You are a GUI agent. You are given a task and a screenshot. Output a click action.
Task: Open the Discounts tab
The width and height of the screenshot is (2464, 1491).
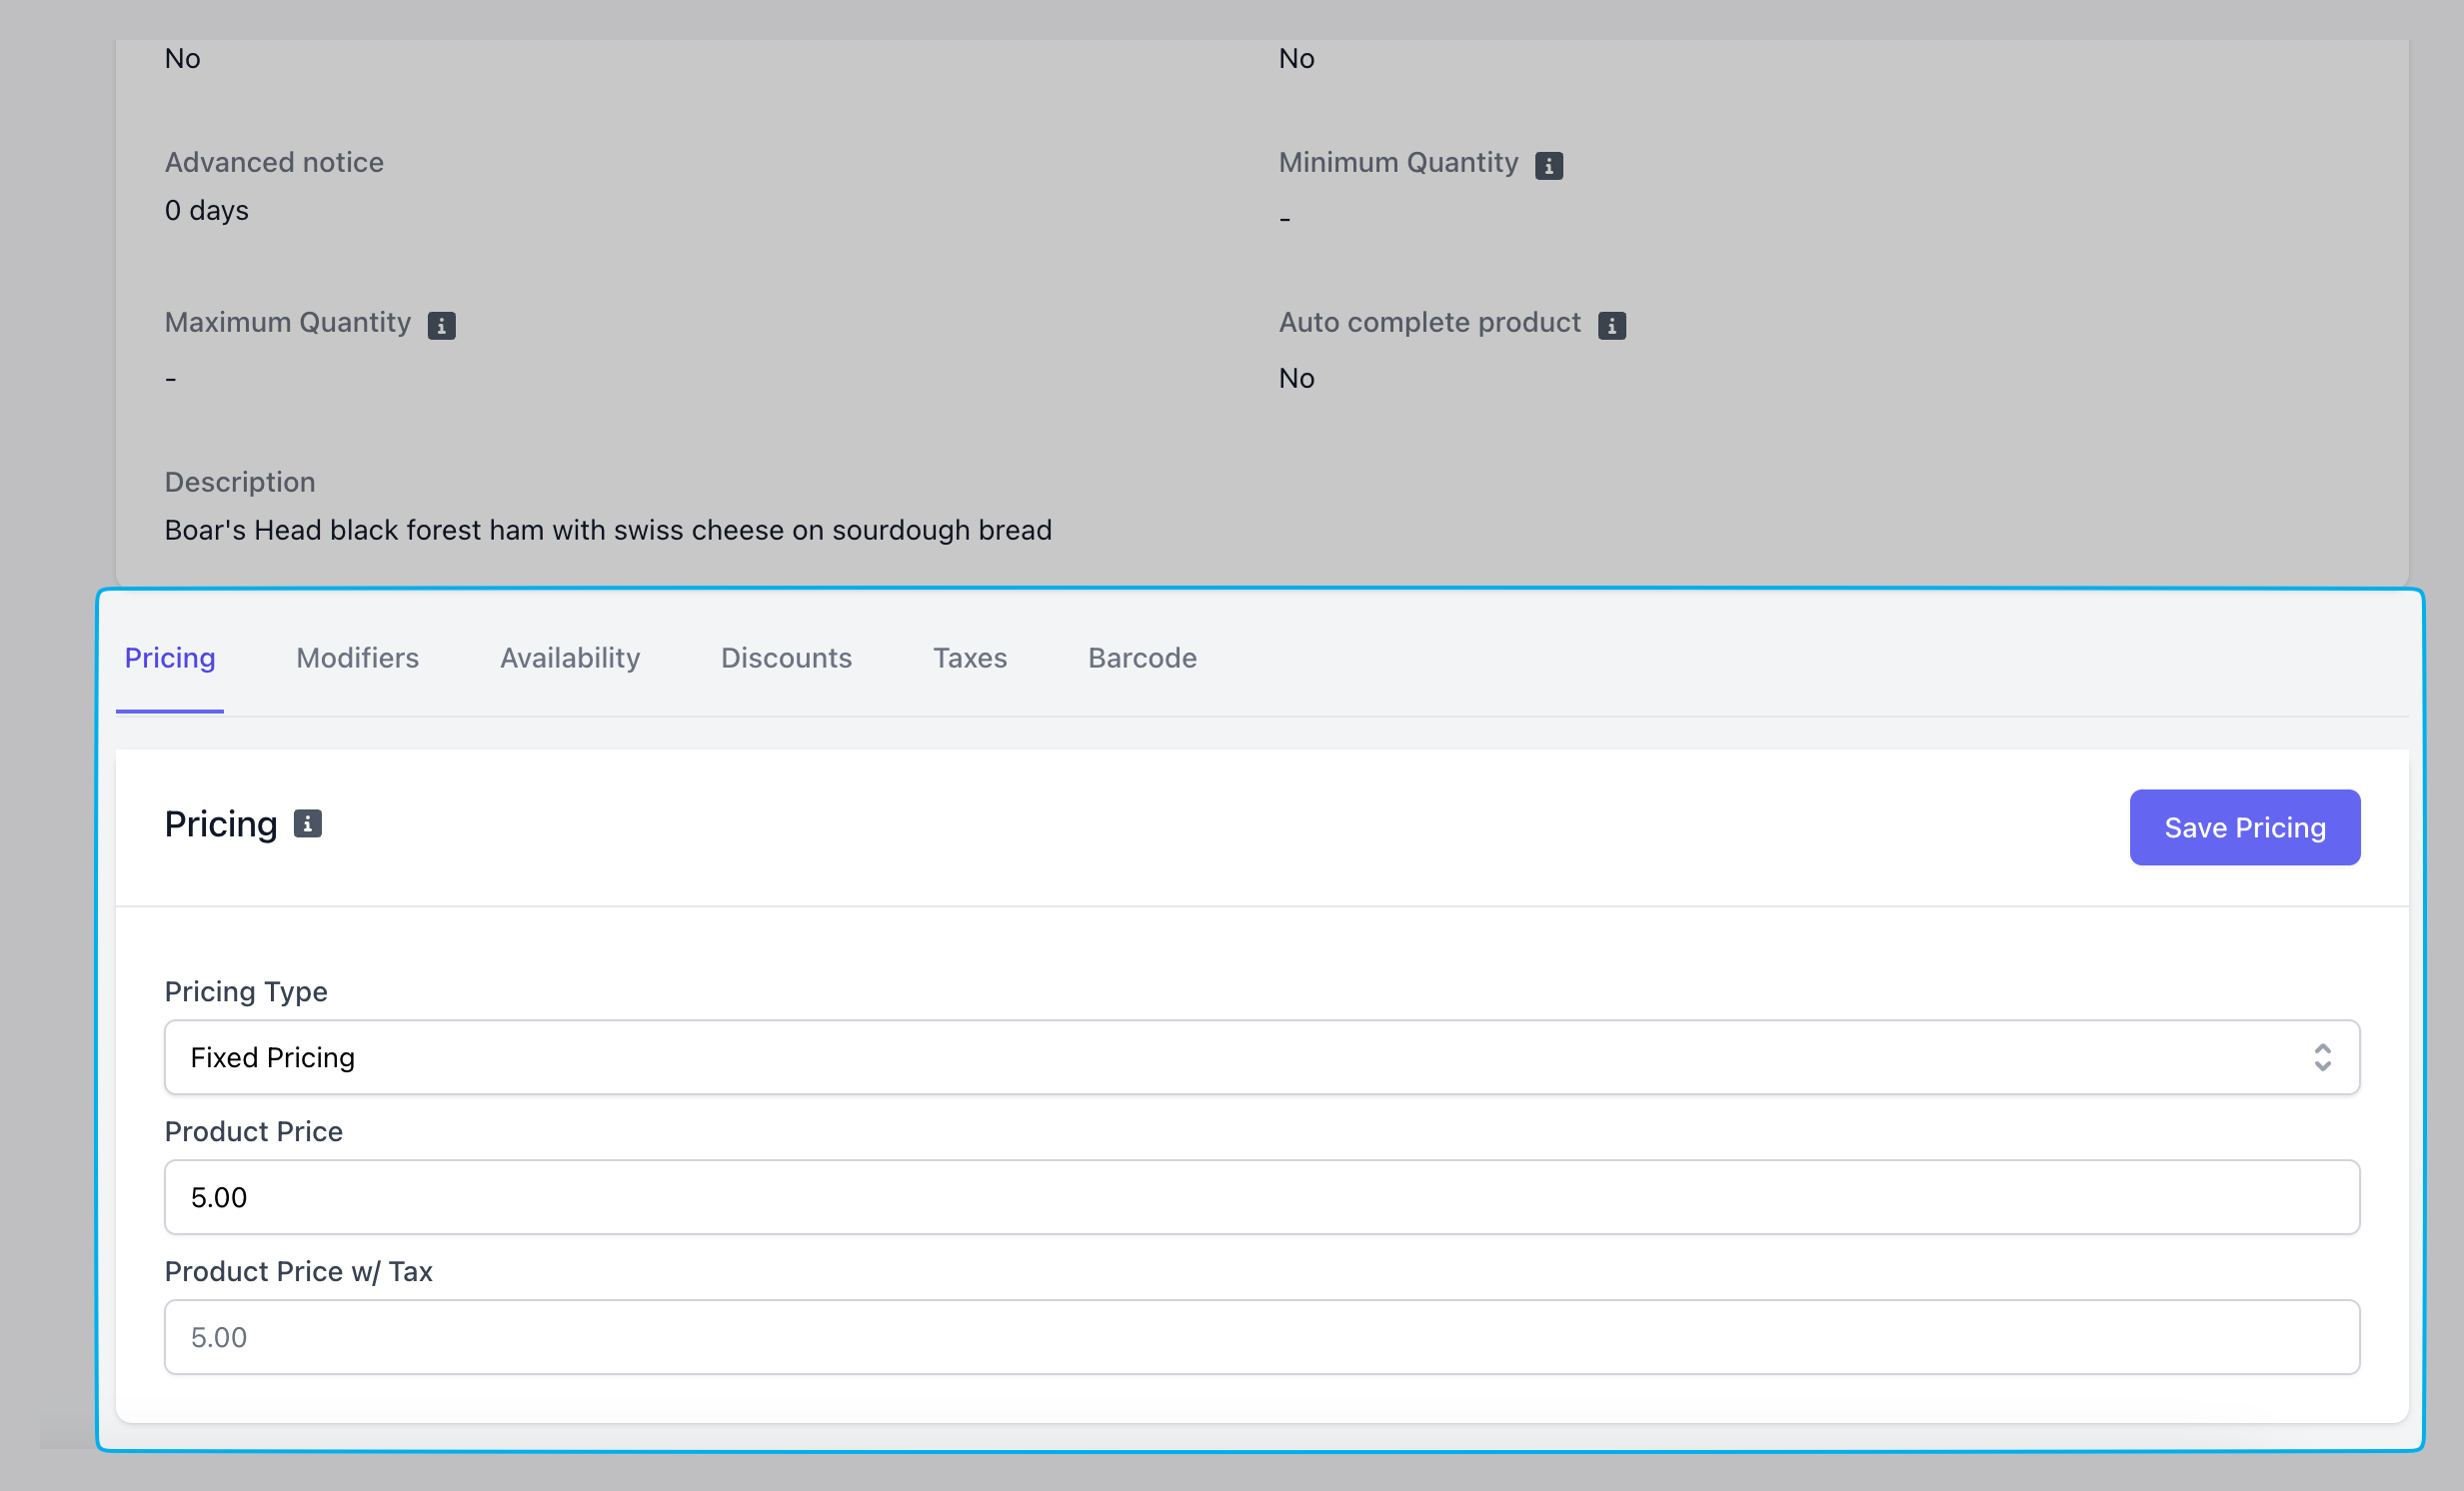pyautogui.click(x=786, y=657)
